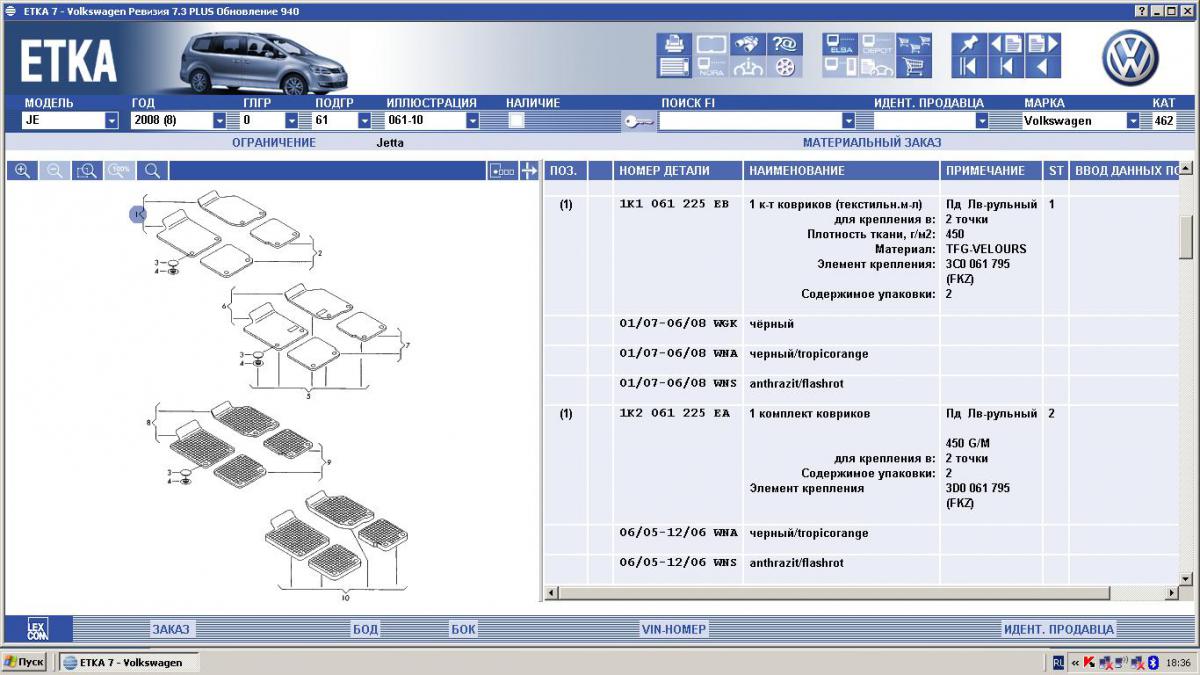Click the horizontal scrollbar right arrow

tap(1171, 594)
